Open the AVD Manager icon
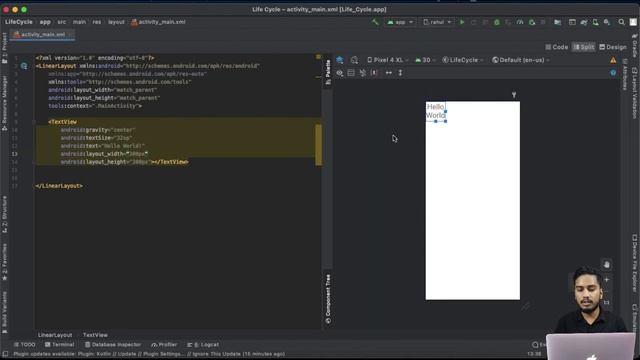 (596, 22)
